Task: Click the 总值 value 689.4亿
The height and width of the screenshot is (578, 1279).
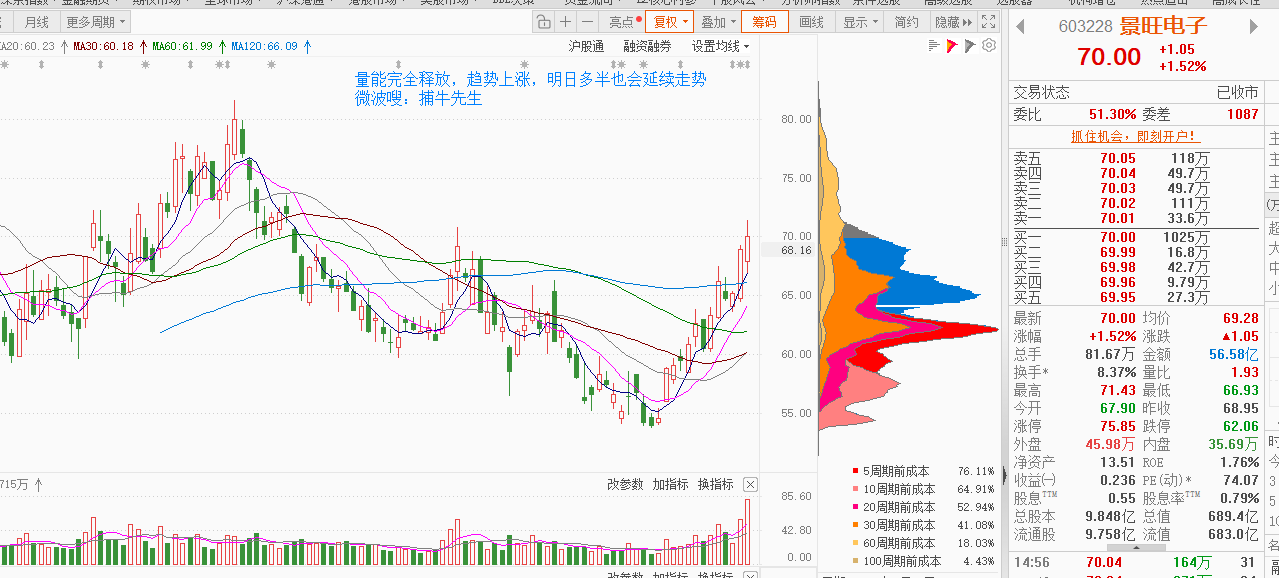Action: [1234, 516]
